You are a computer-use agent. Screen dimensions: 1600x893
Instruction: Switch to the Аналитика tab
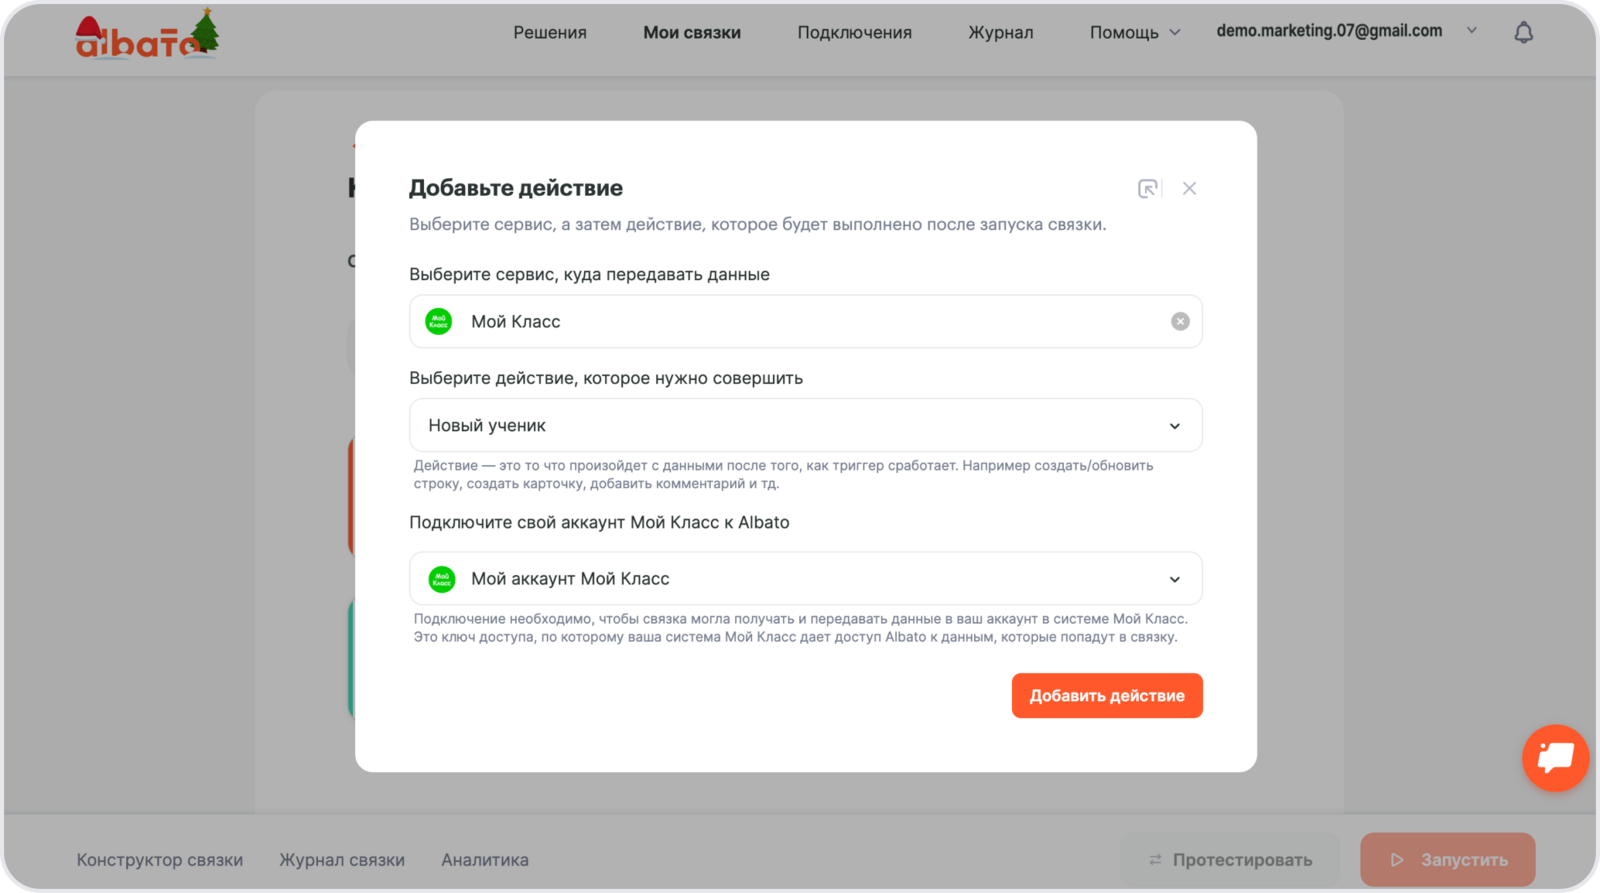point(485,860)
